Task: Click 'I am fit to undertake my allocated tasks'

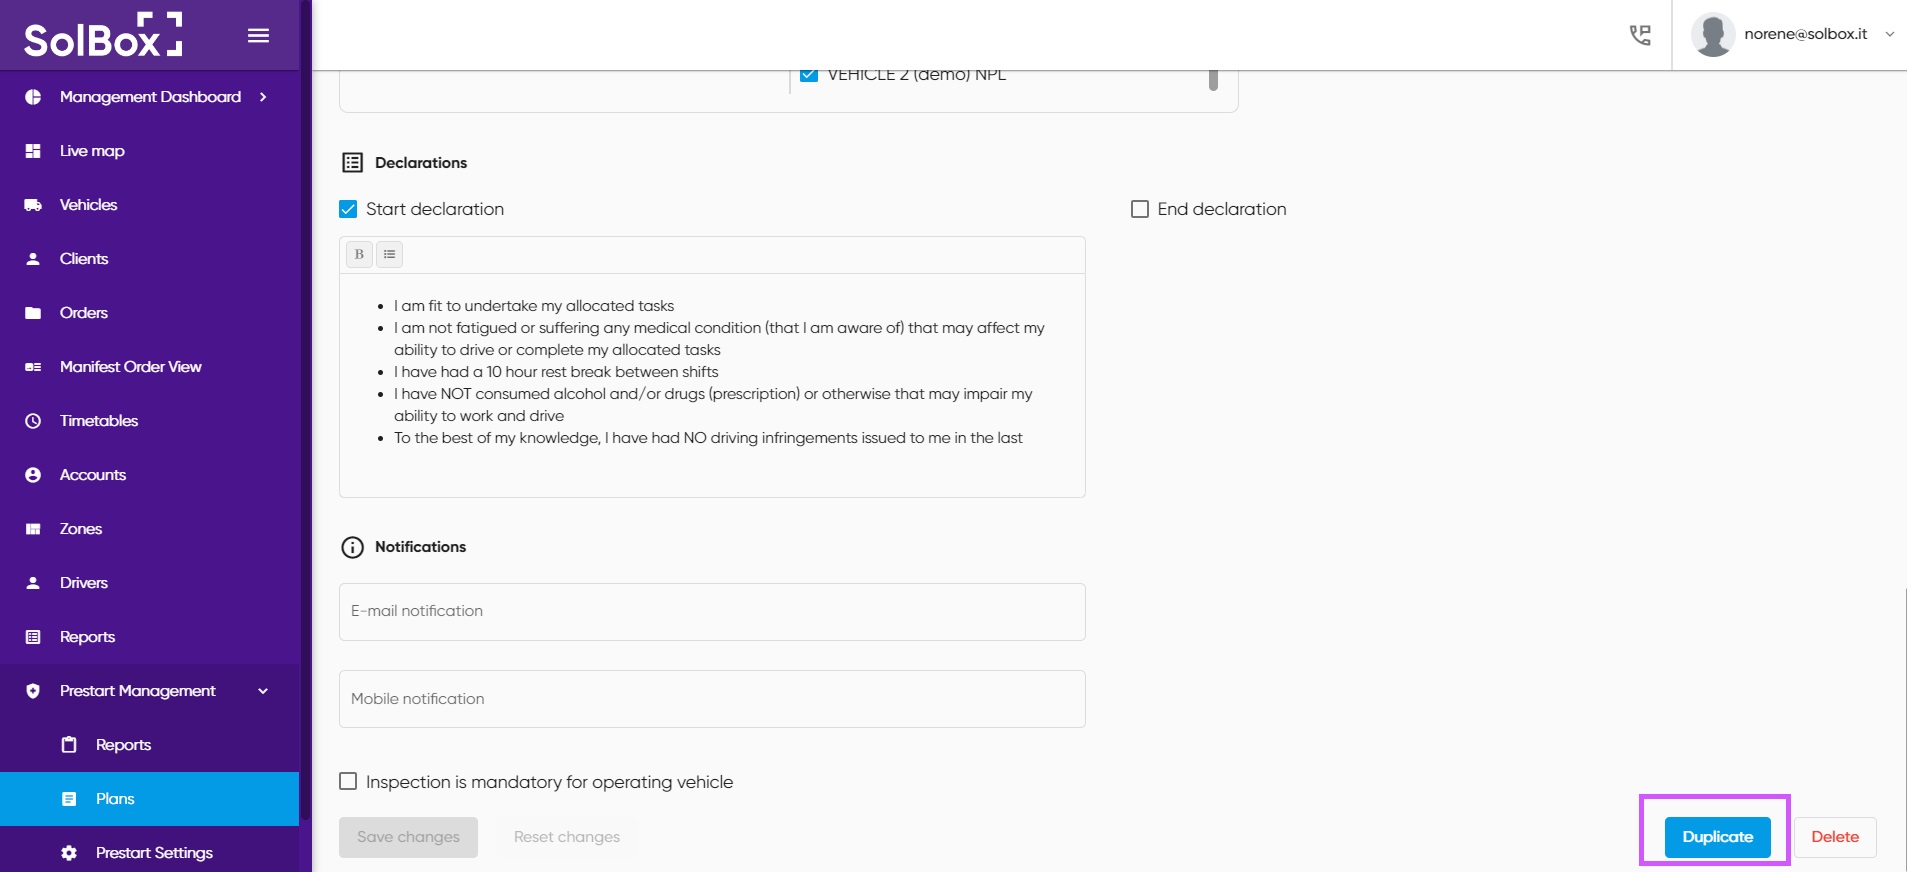Action: click(x=534, y=306)
